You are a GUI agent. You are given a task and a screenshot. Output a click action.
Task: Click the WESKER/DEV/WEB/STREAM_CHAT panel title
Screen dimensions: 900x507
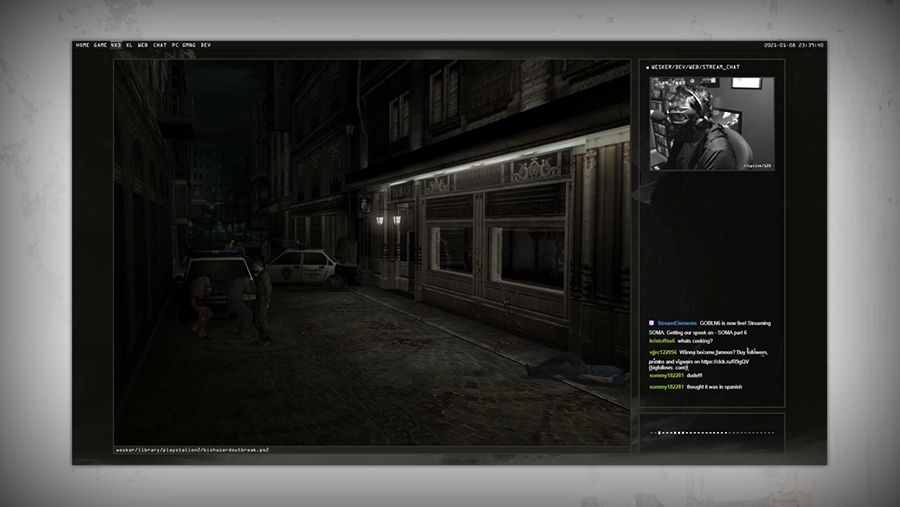(695, 67)
